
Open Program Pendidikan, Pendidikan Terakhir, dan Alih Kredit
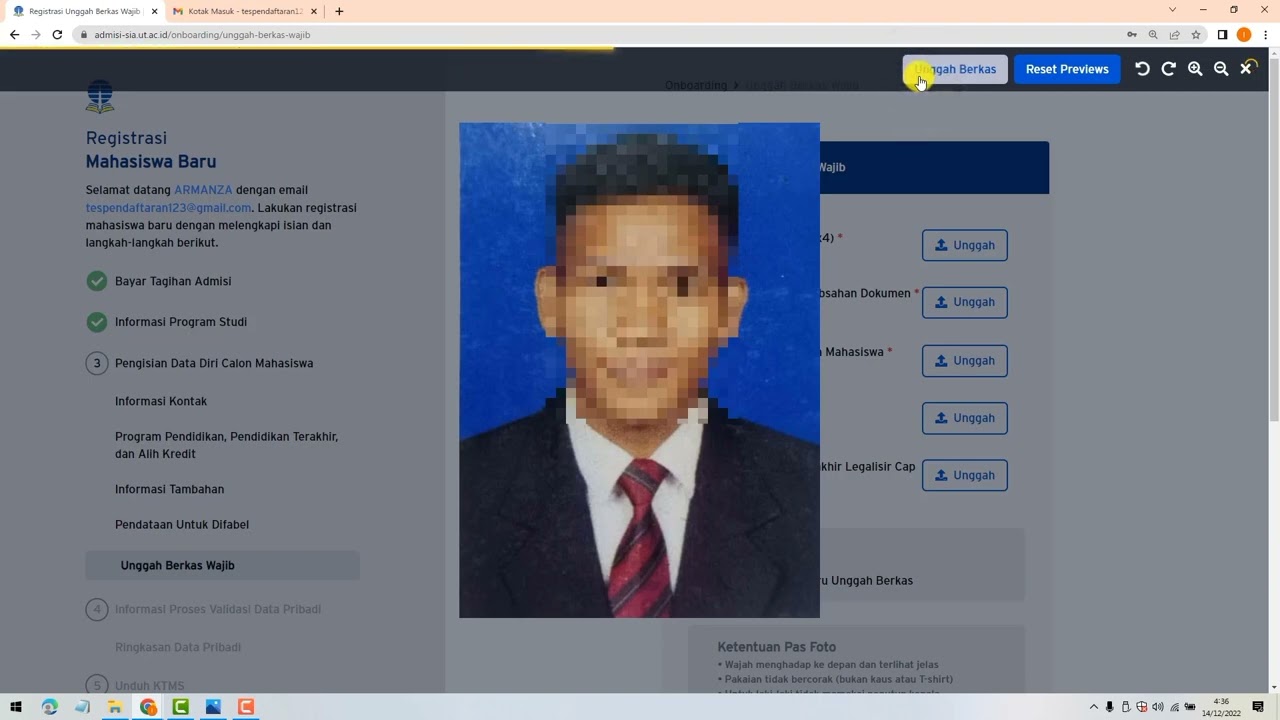(x=226, y=445)
